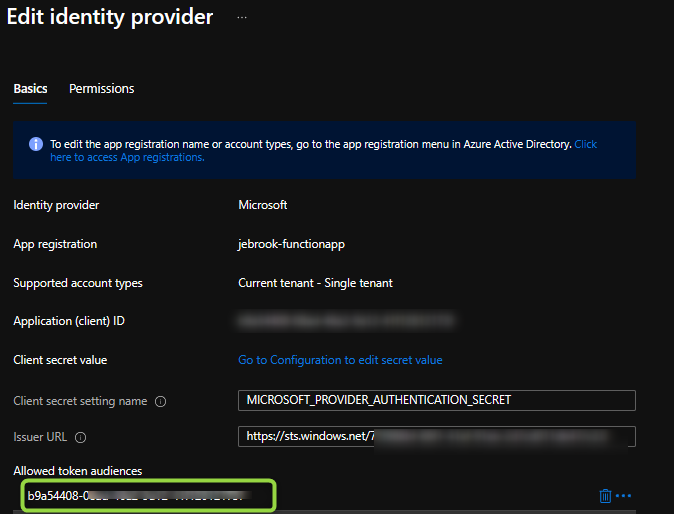The height and width of the screenshot is (514, 674).
Task: Click the Edit identity provider heading
Action: pos(110,17)
